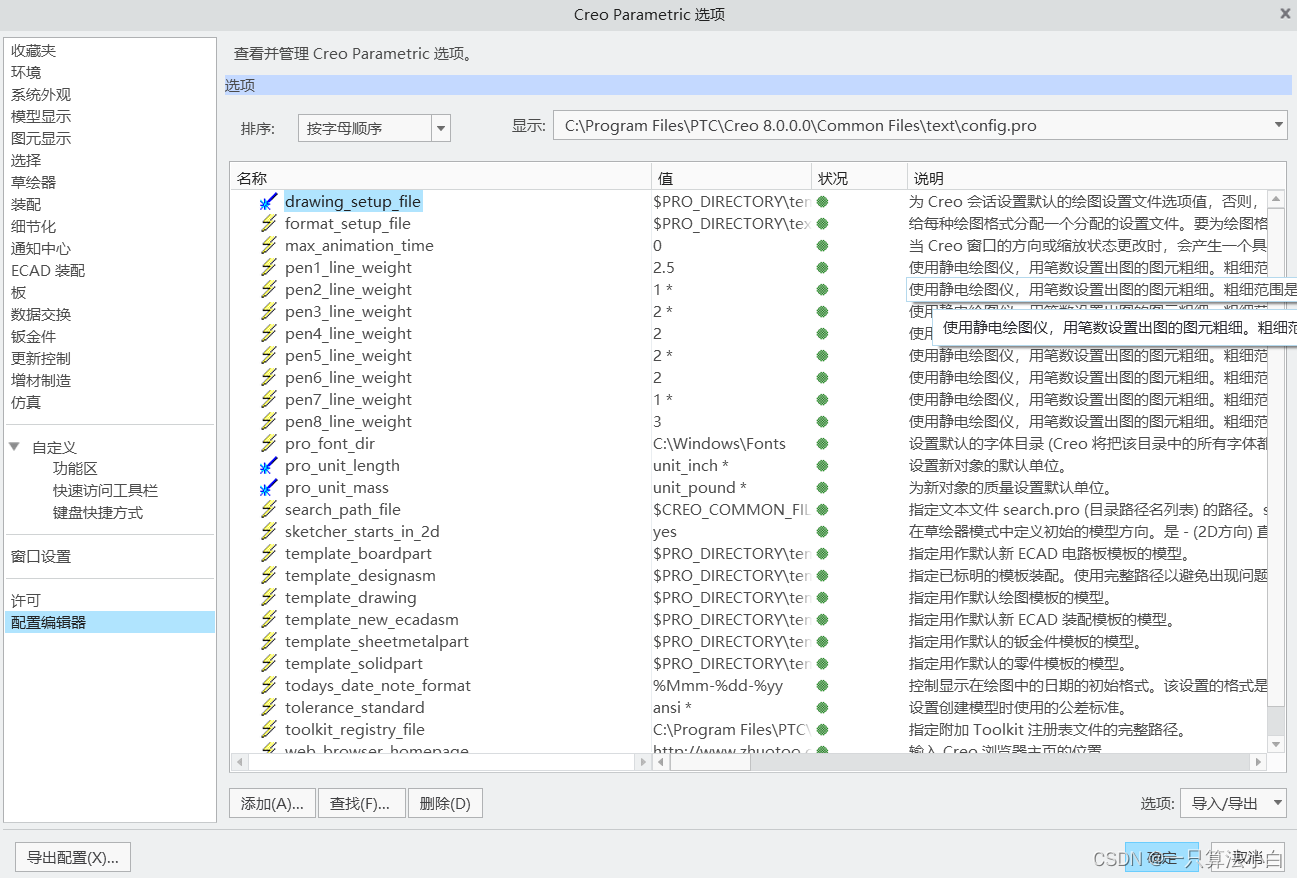Click the 添加(A)... button
1297x878 pixels.
(x=272, y=803)
